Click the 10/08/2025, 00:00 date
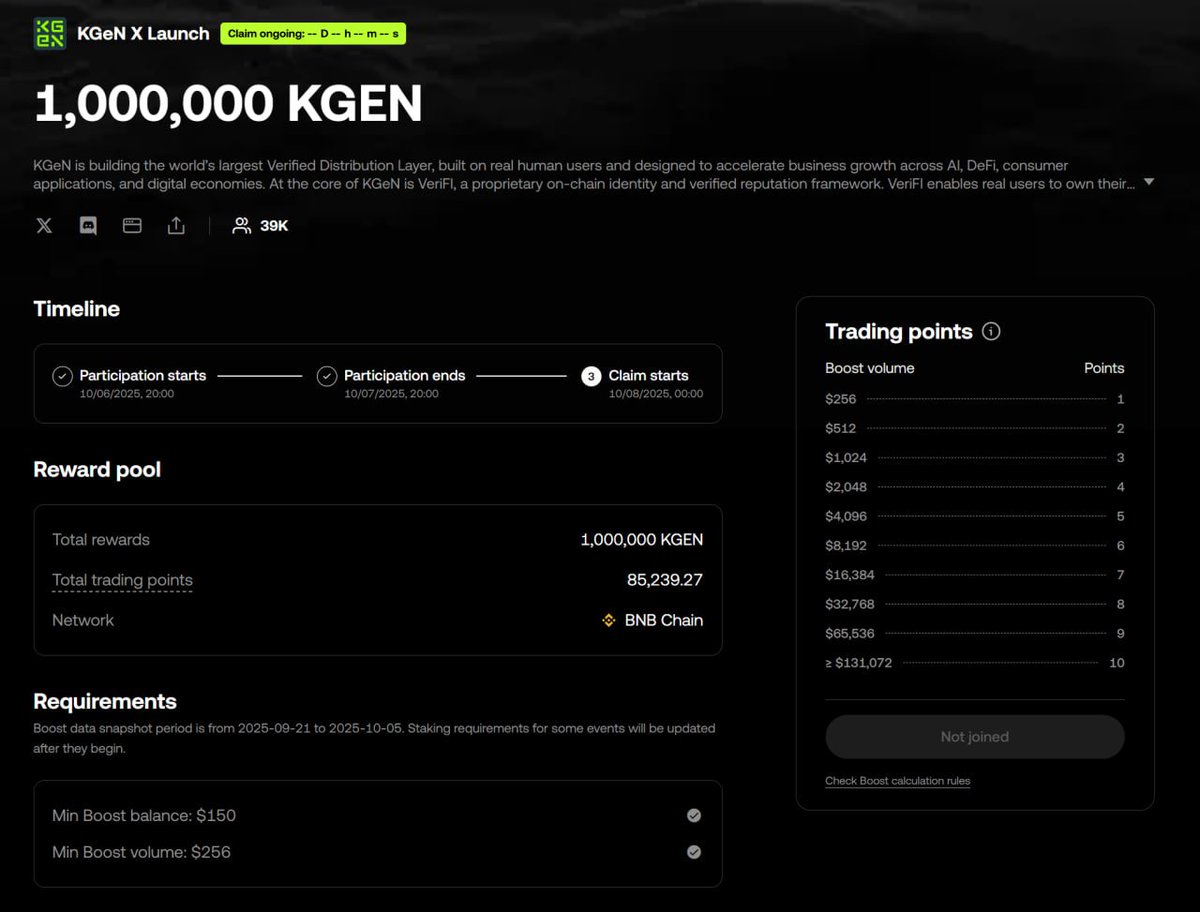This screenshot has height=912, width=1200. 656,394
